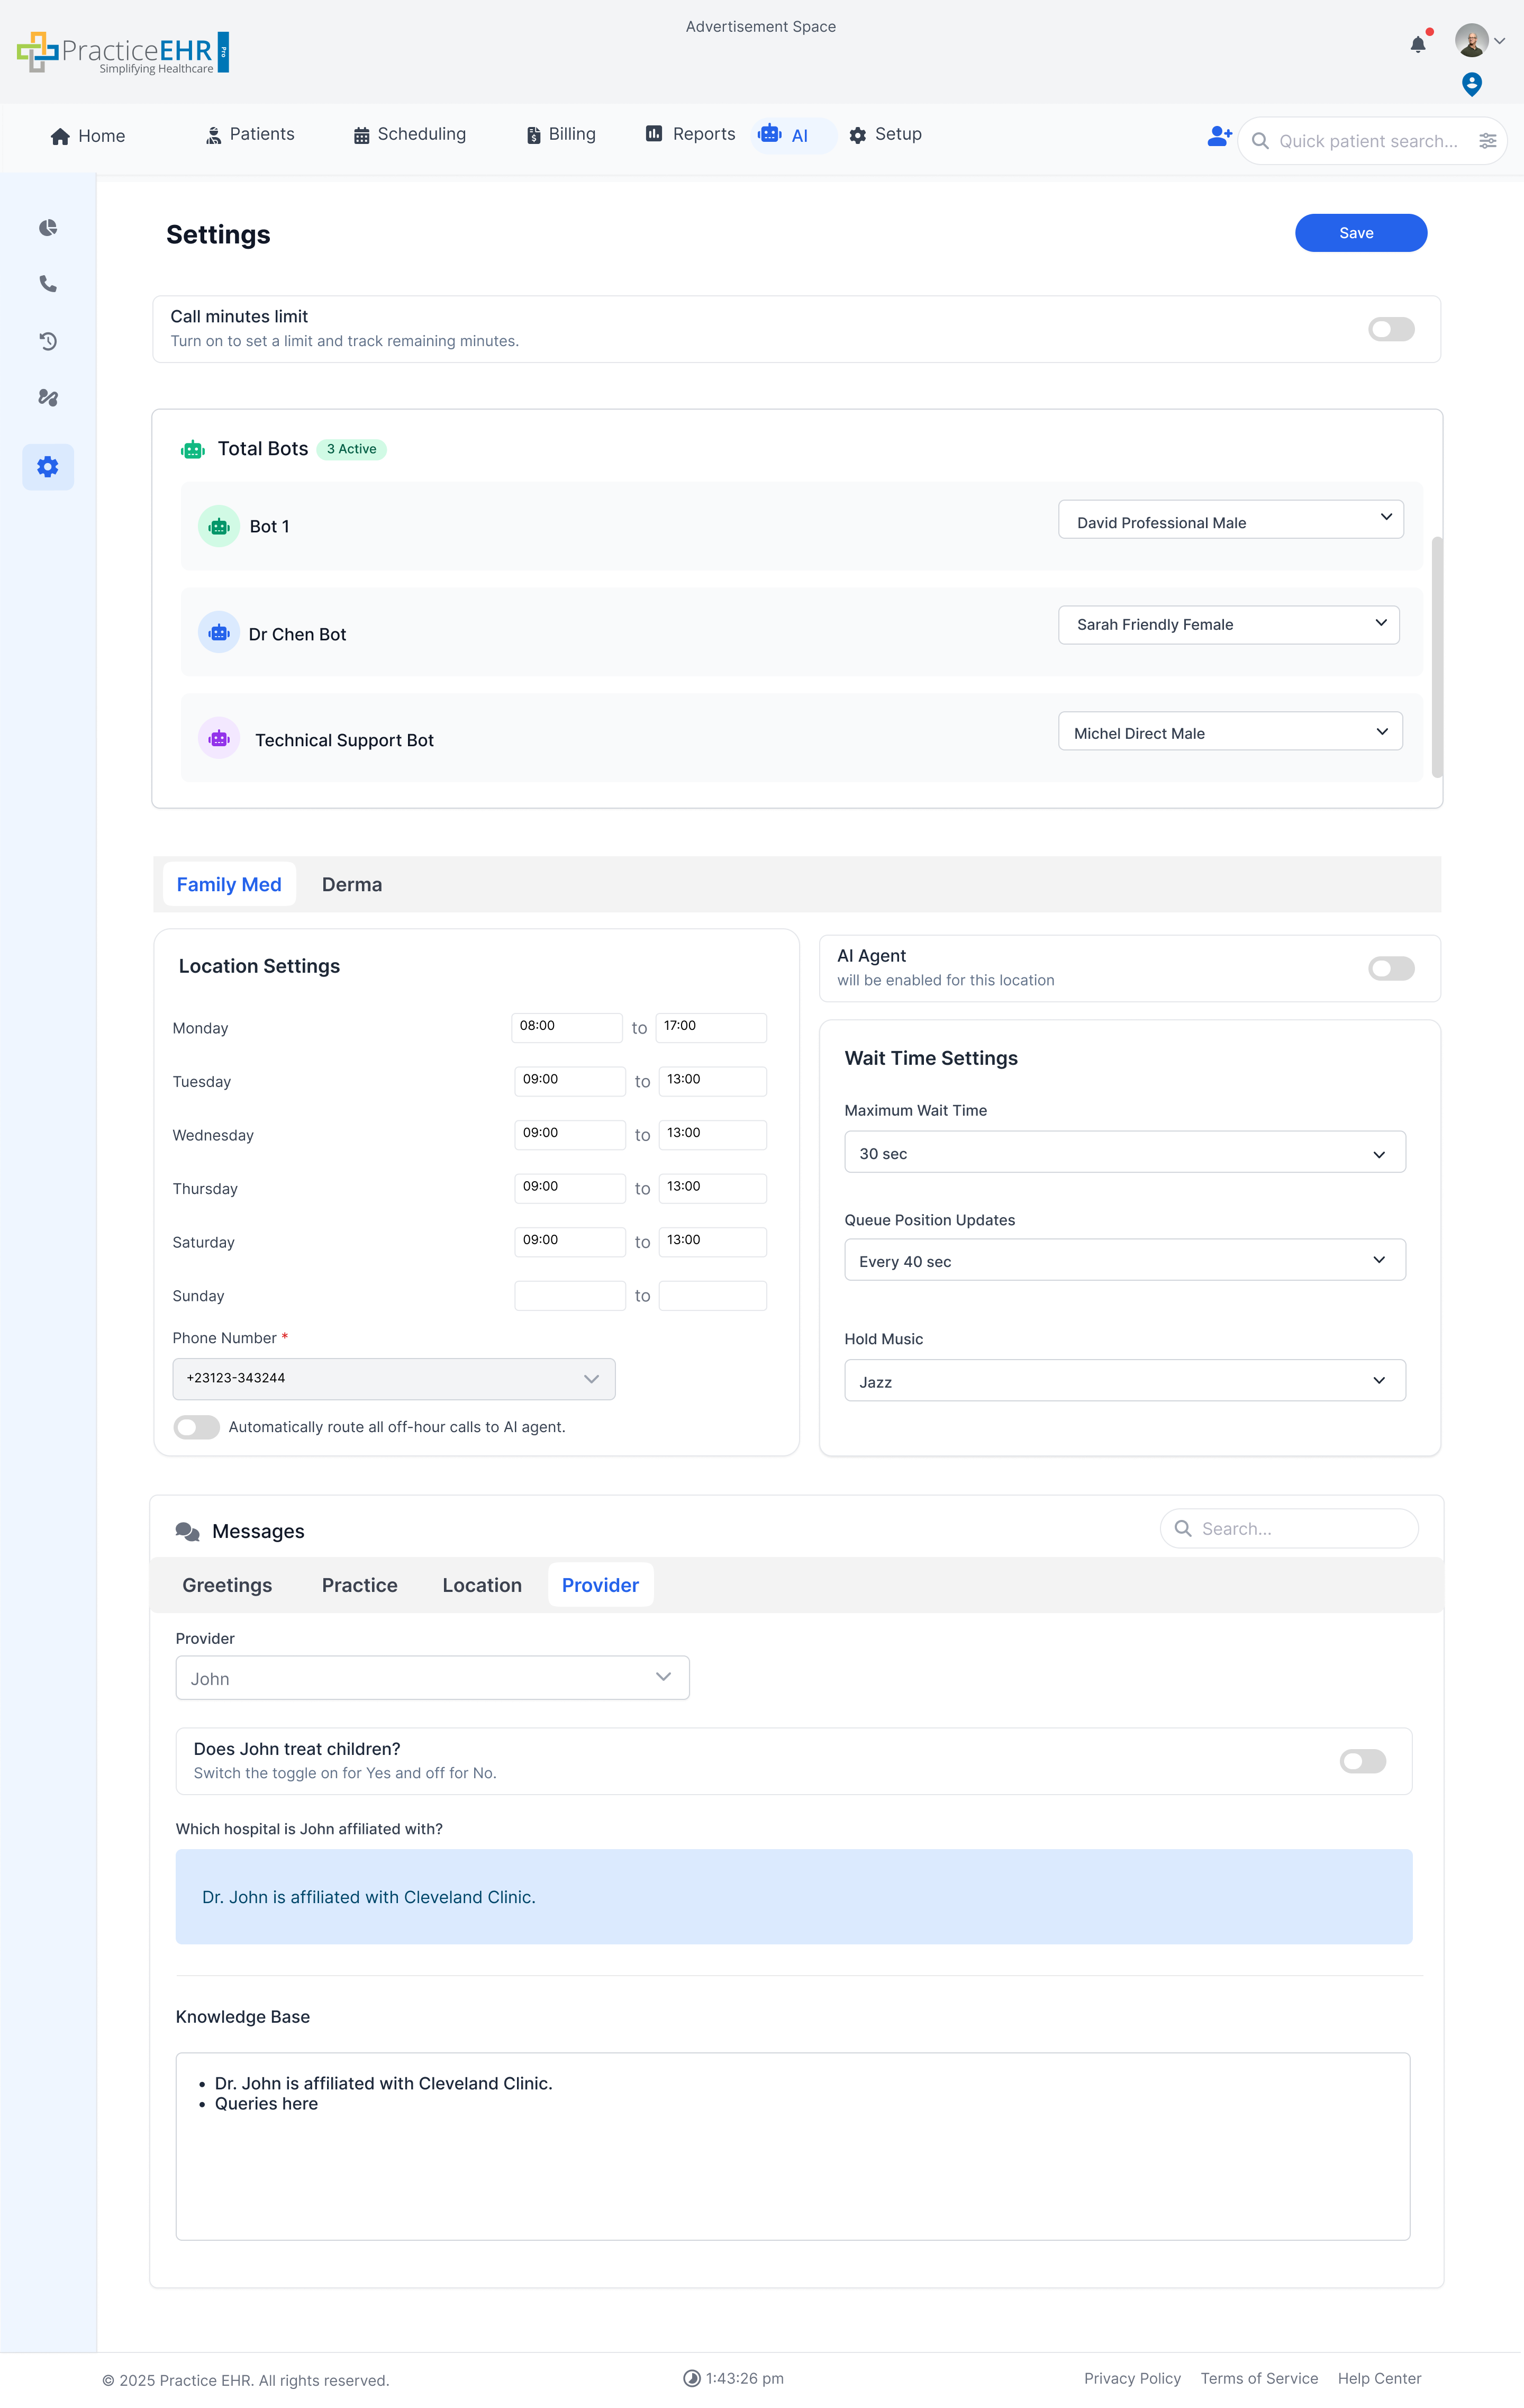
Task: Switch to the Derma tab
Action: [x=352, y=884]
